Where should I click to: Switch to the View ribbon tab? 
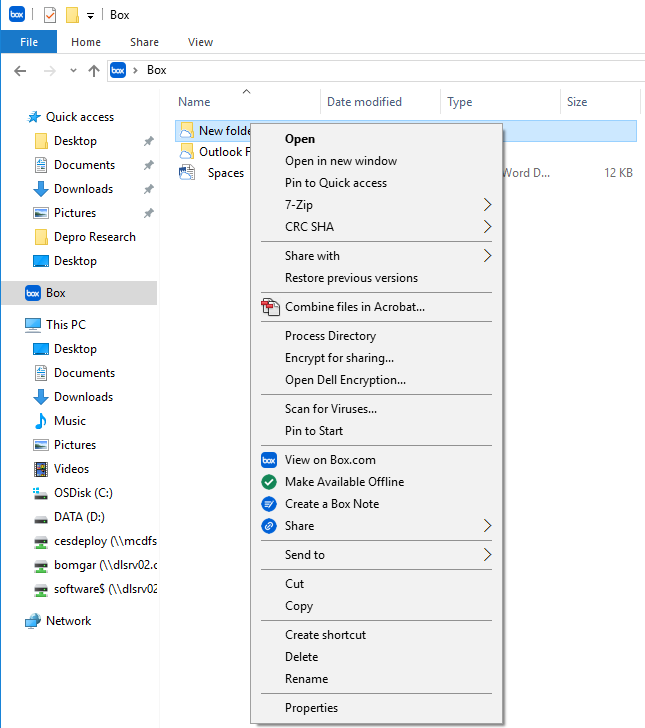[x=200, y=42]
